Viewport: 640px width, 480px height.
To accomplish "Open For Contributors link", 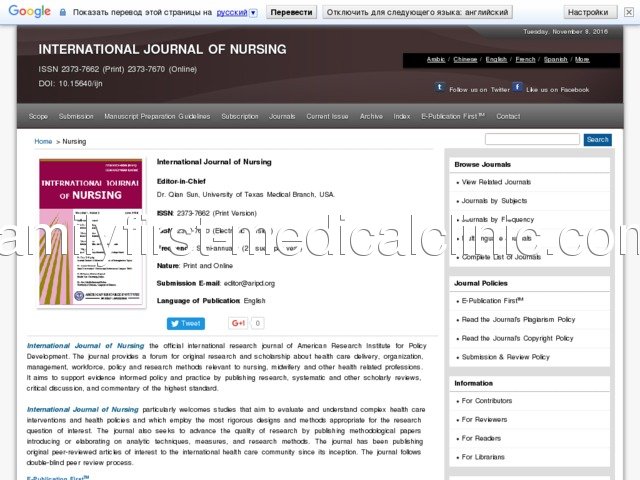I will click(x=487, y=401).
